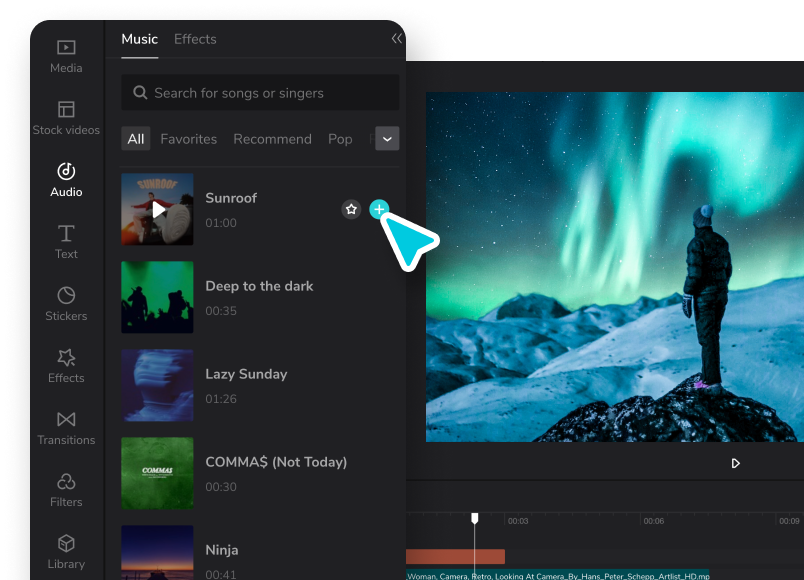Select the orange clip on timeline

(455, 556)
